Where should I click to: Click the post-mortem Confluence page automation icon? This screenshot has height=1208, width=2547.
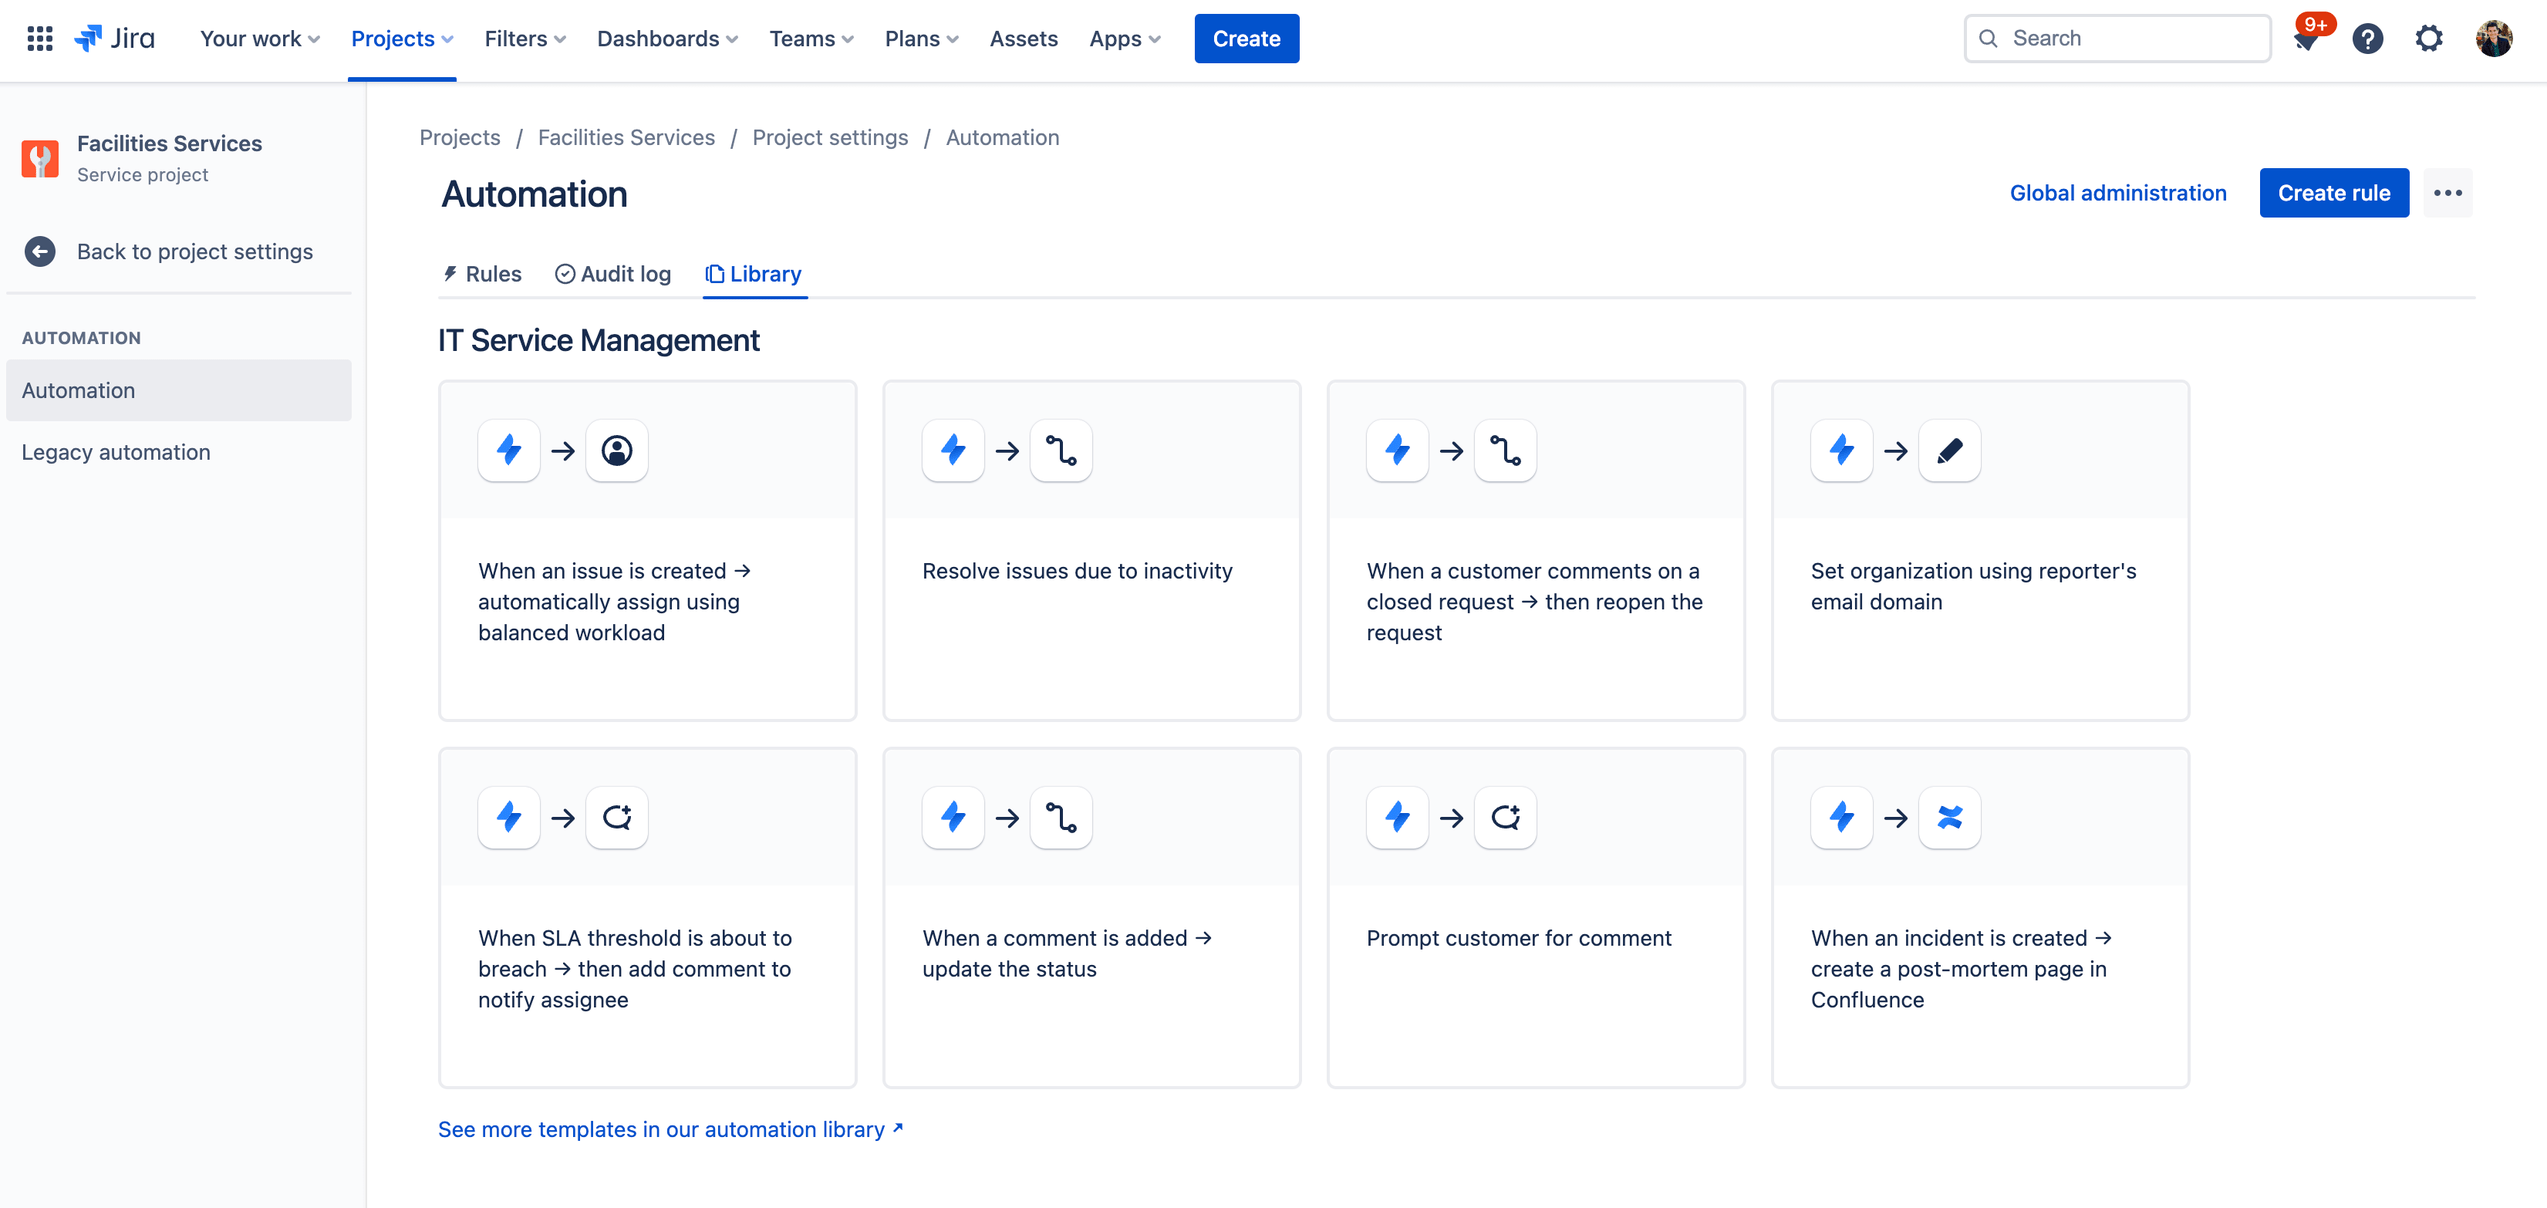(1948, 817)
